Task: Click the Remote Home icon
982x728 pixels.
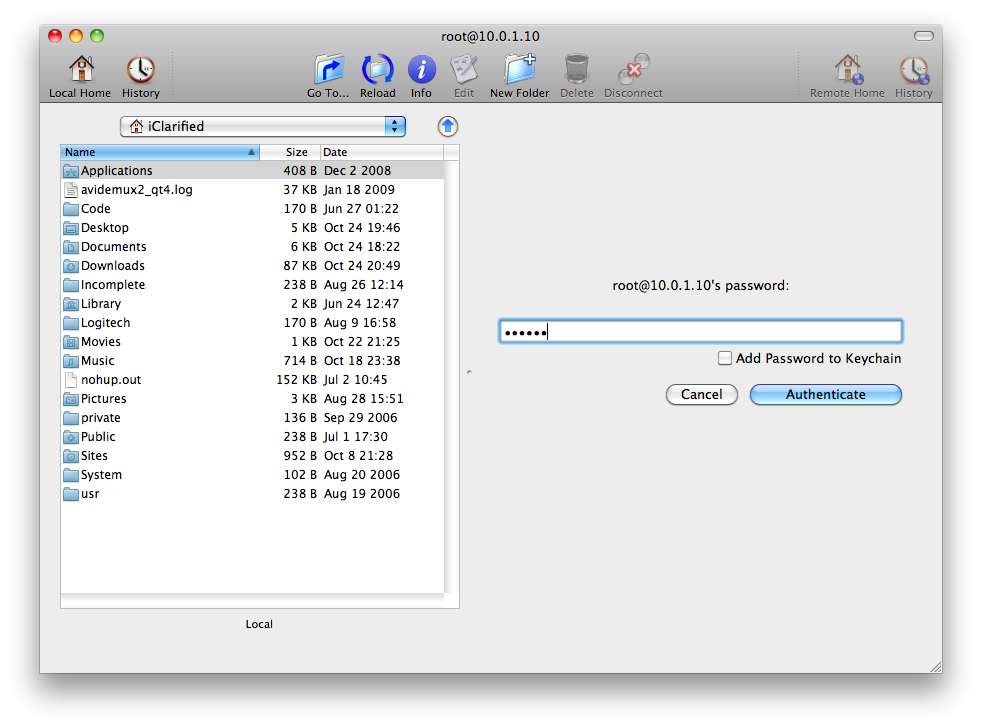Action: click(847, 70)
